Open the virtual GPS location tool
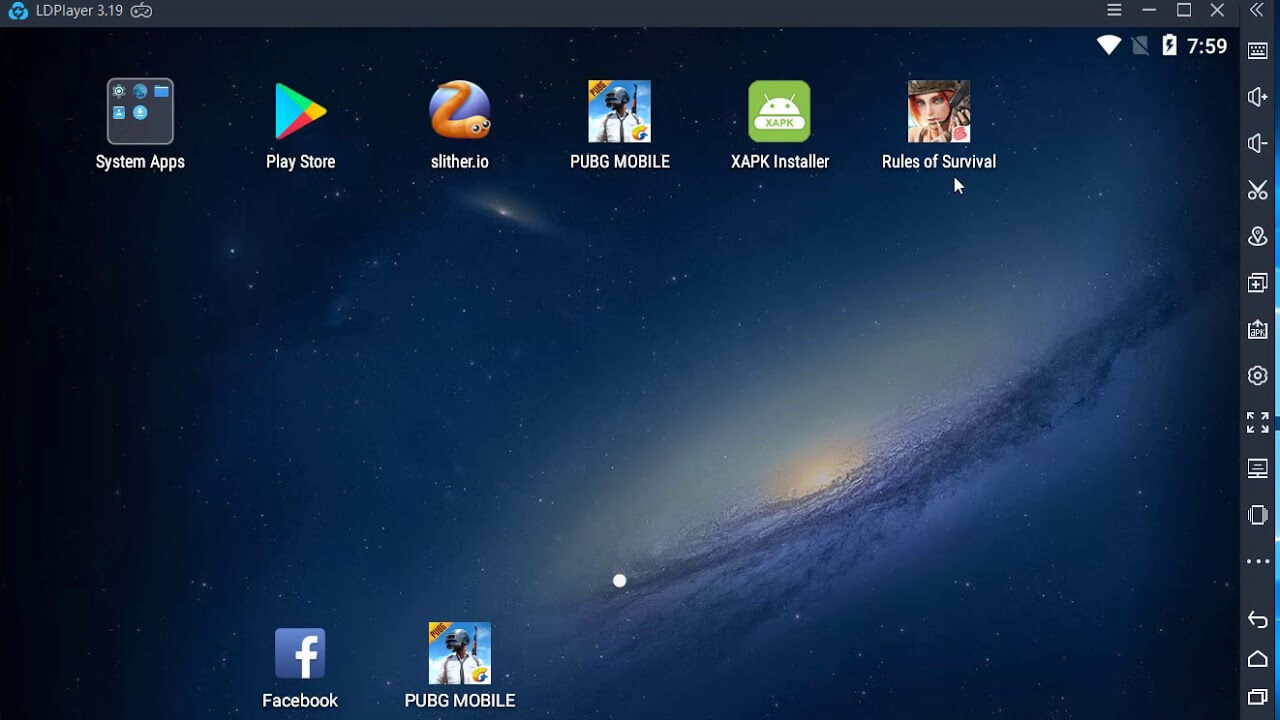The width and height of the screenshot is (1280, 720). coord(1258,237)
